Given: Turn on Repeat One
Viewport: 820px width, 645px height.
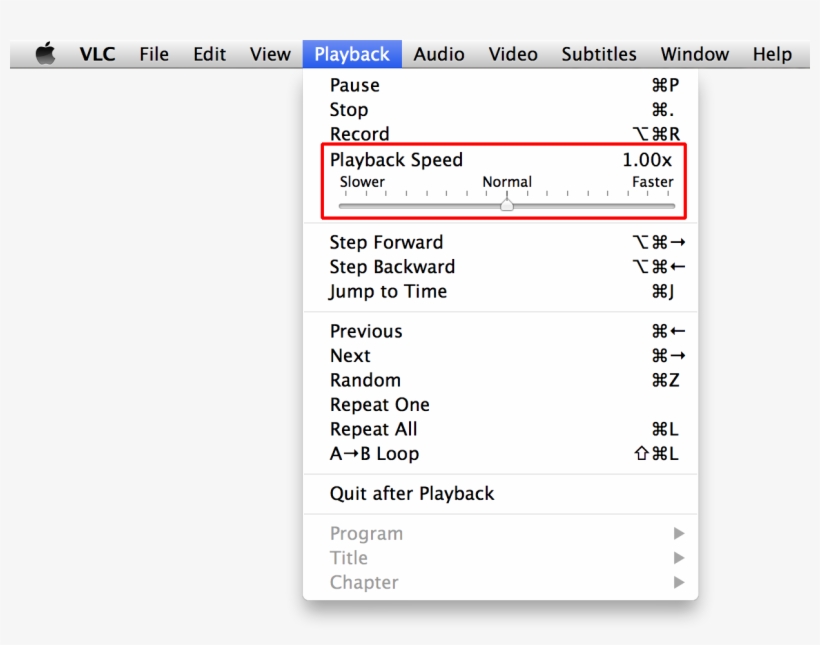Looking at the screenshot, I should point(380,404).
